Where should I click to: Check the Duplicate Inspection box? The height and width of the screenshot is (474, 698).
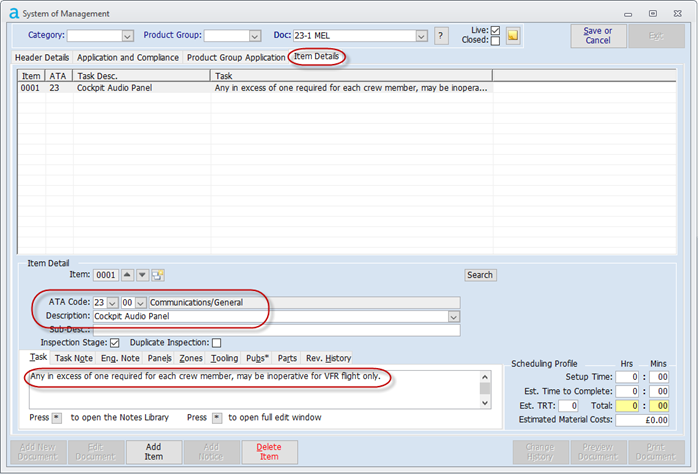(x=216, y=343)
